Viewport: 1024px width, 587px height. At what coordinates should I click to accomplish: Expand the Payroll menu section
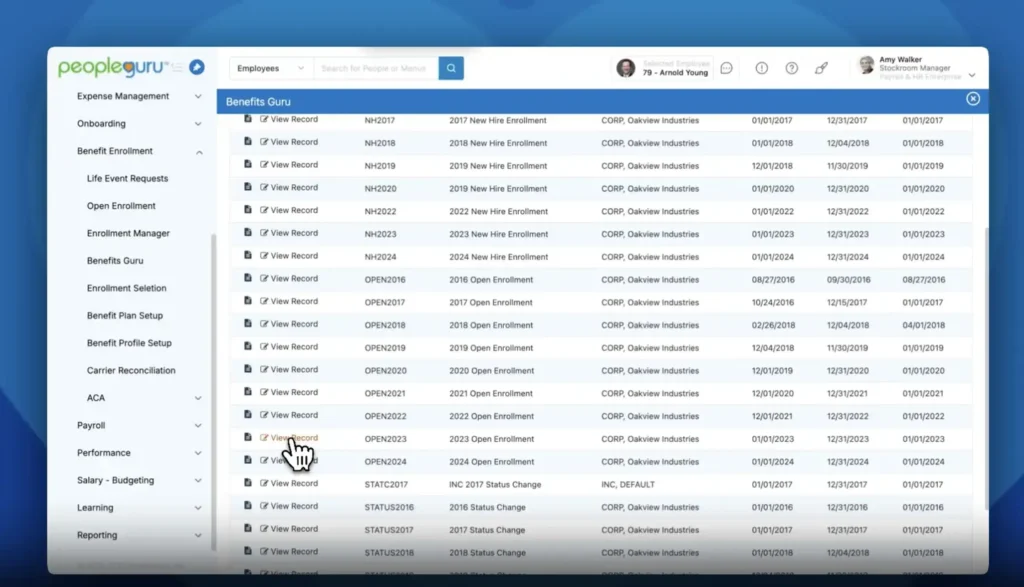(x=198, y=426)
